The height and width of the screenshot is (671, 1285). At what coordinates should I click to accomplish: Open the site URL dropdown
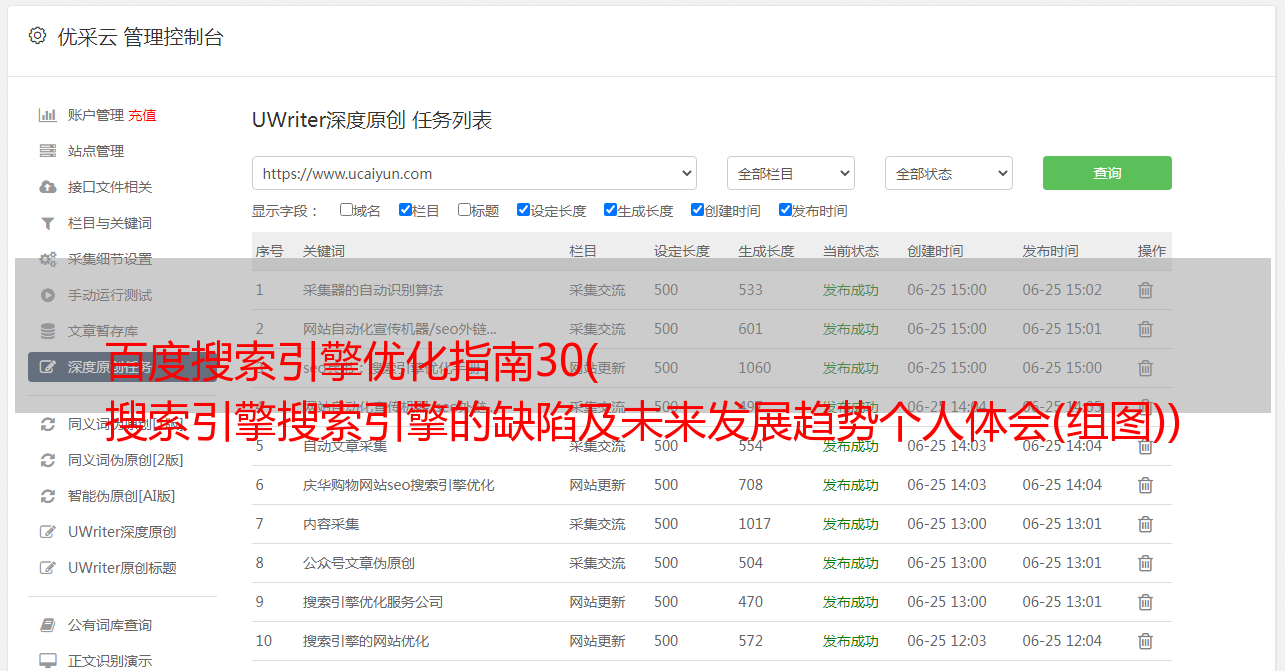pyautogui.click(x=474, y=173)
